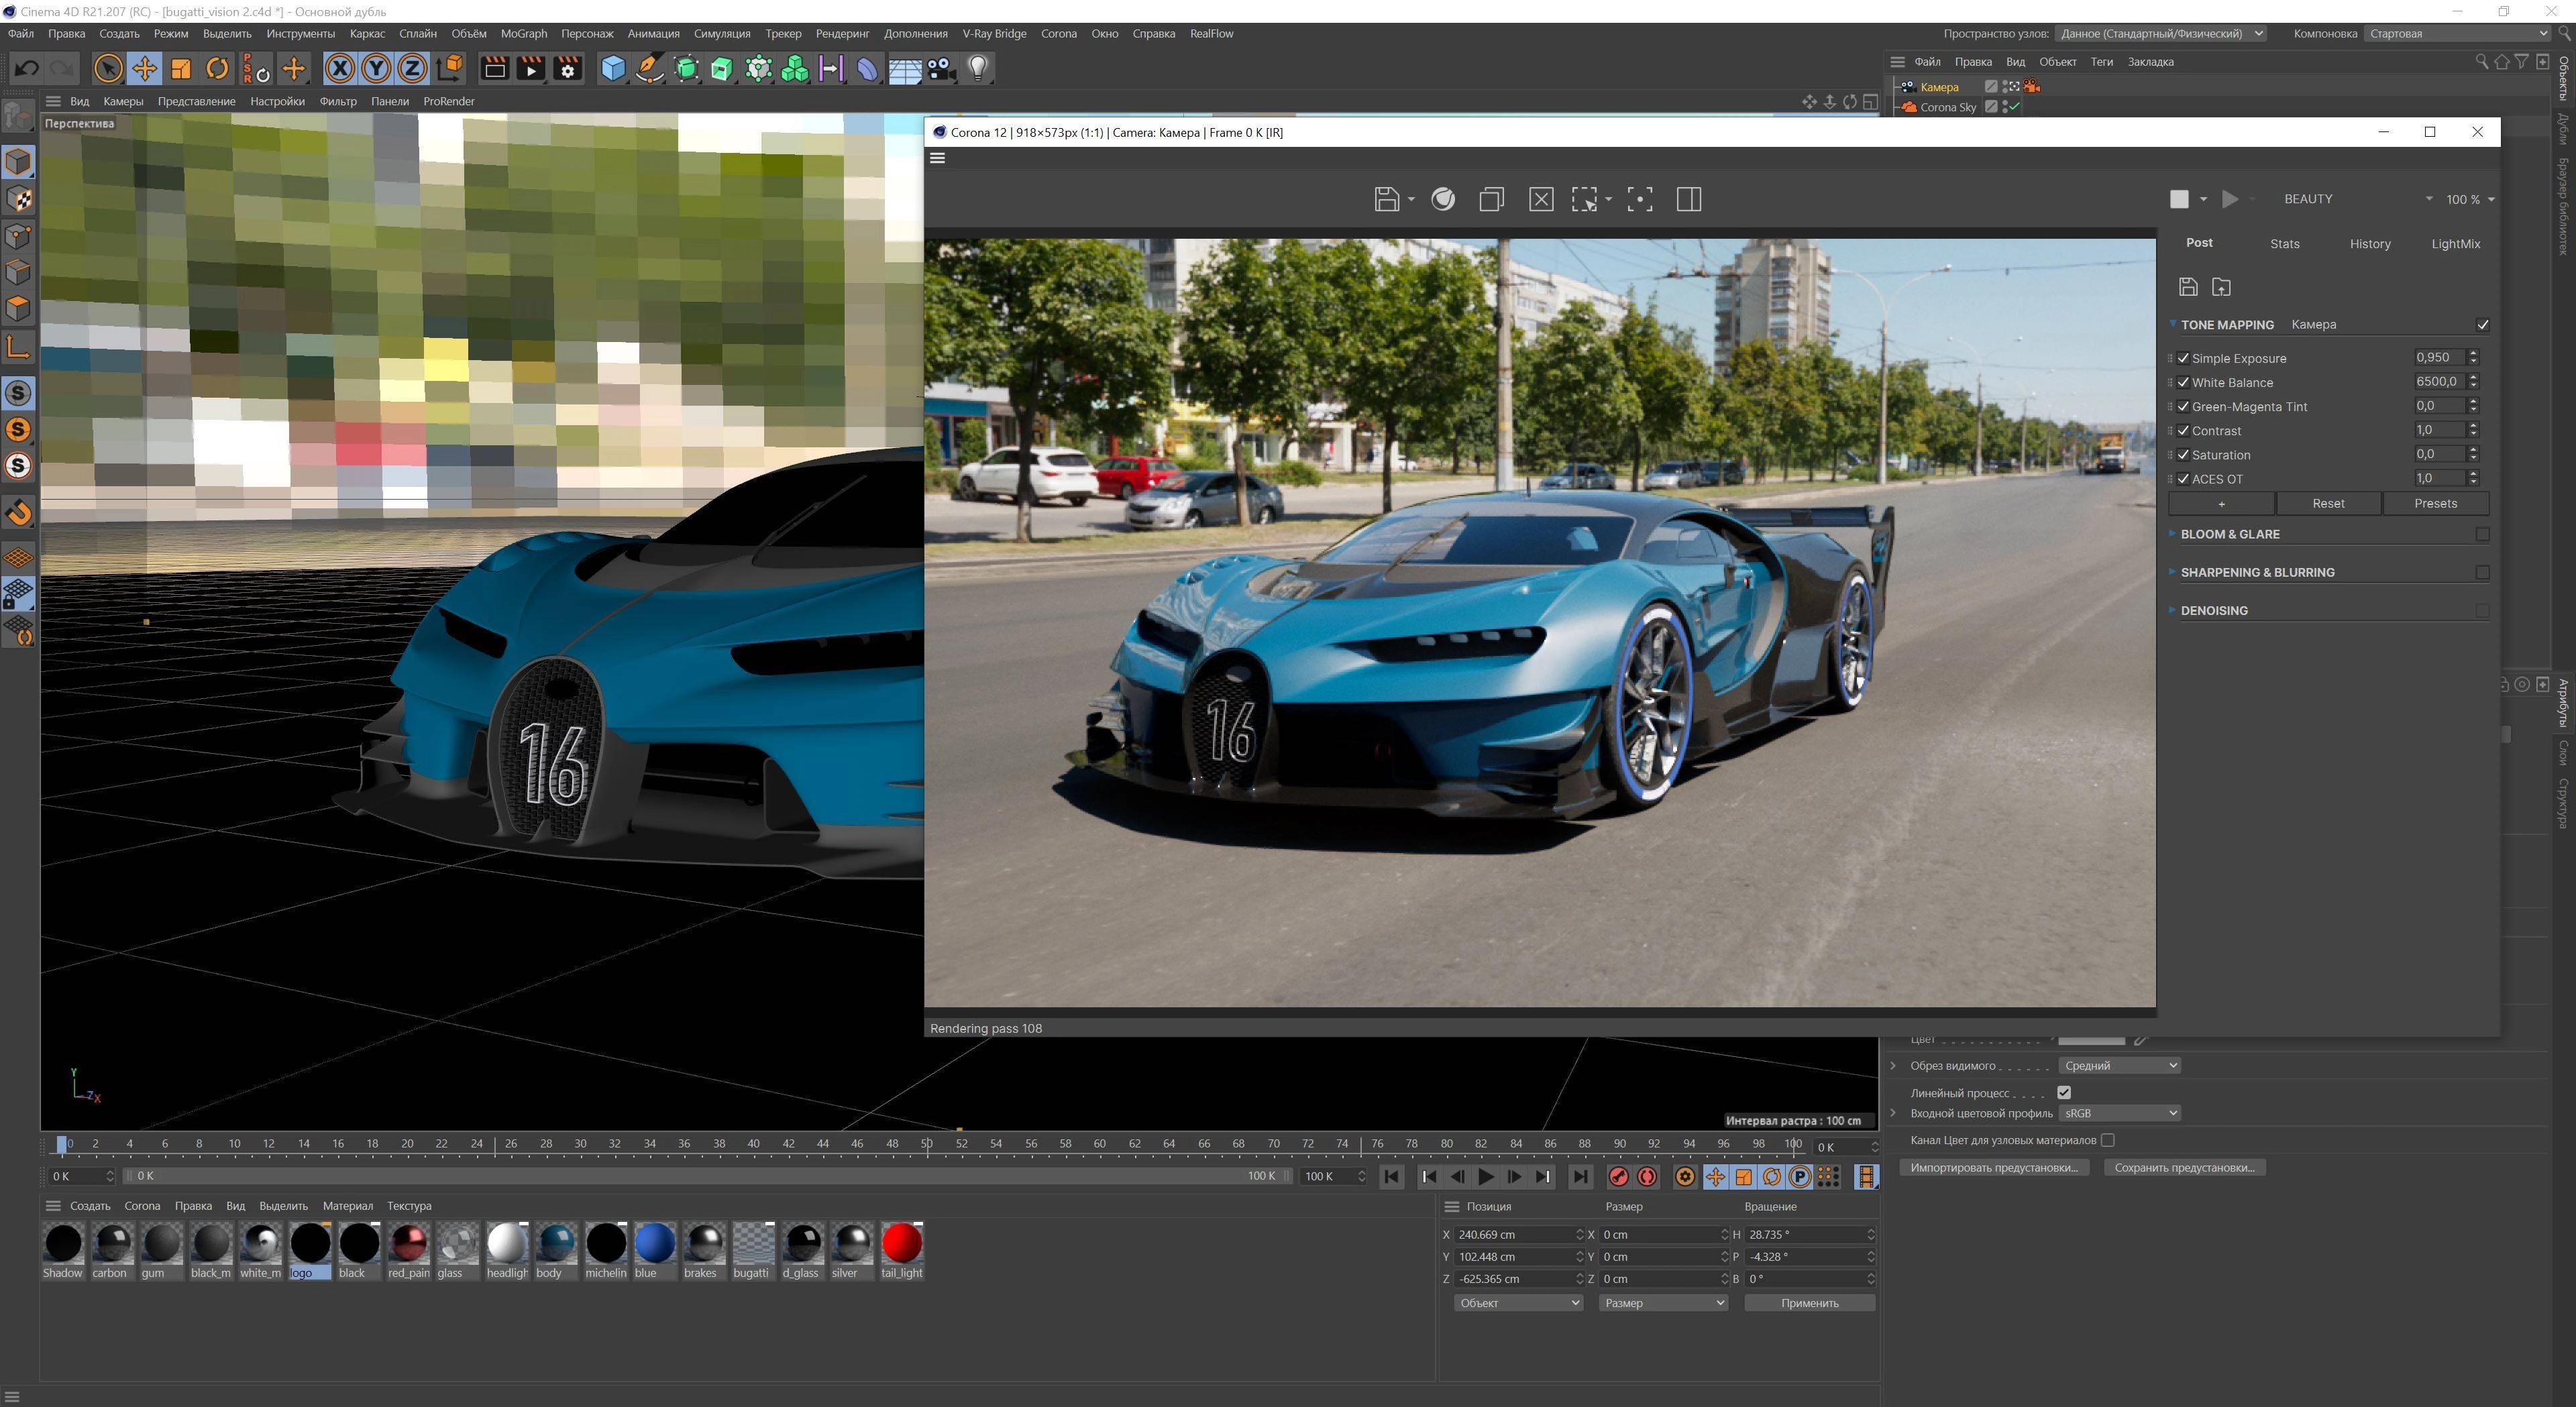The width and height of the screenshot is (2576, 1407).
Task: Click the Reset tone mapping button
Action: [x=2328, y=503]
